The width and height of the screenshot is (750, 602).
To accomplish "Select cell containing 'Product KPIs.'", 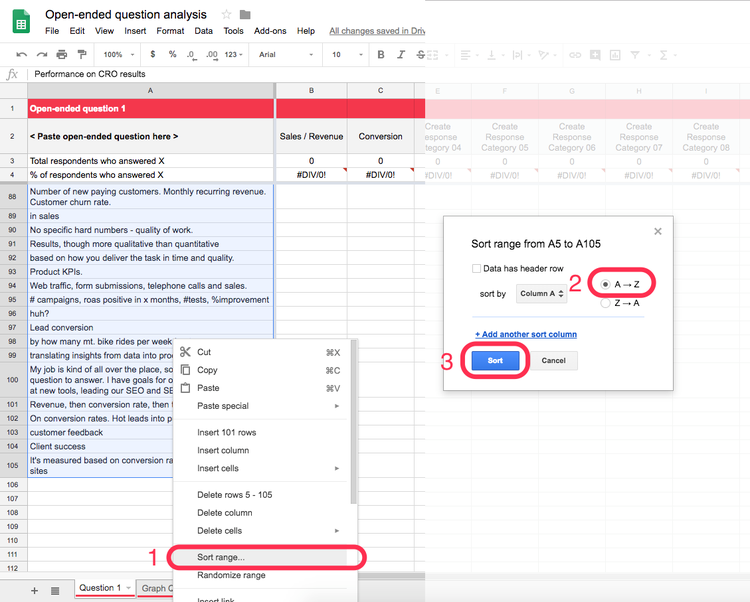I will click(150, 272).
